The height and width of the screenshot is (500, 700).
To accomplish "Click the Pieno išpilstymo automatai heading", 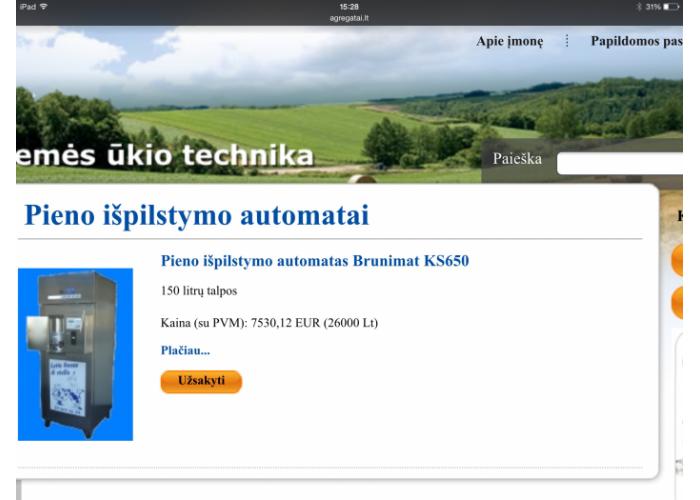I will (x=197, y=215).
